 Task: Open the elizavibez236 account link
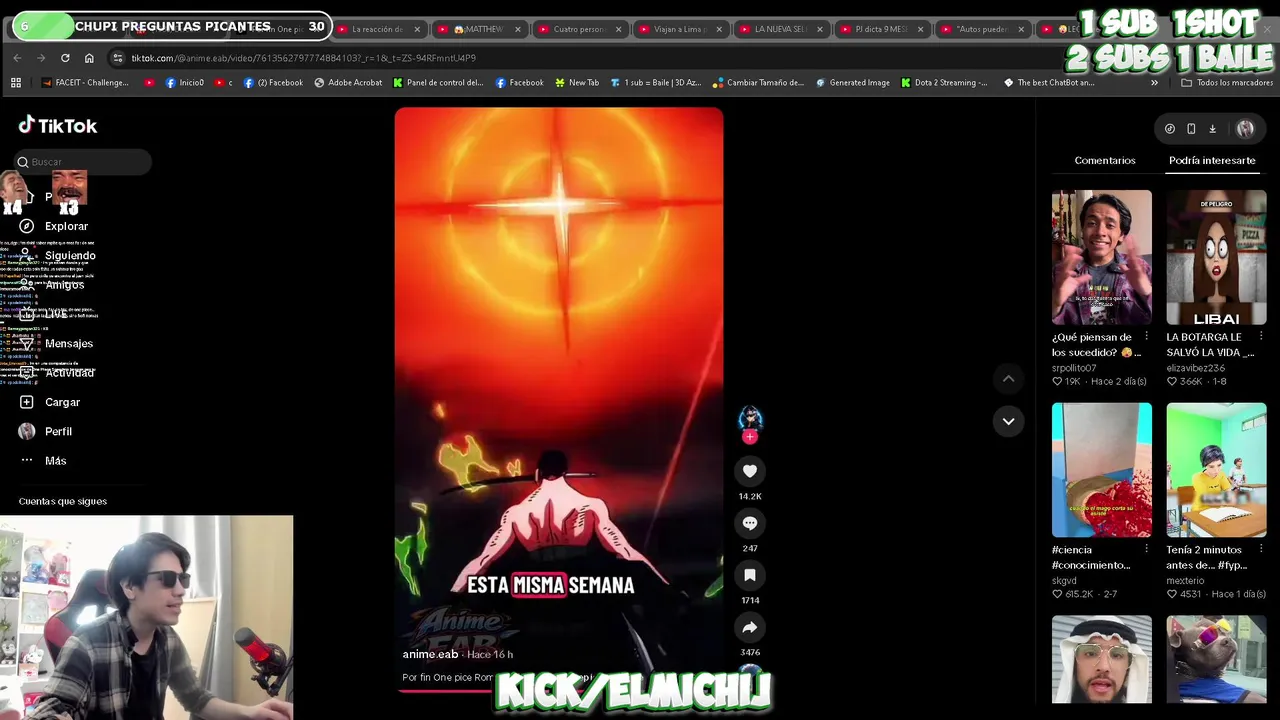point(1195,368)
